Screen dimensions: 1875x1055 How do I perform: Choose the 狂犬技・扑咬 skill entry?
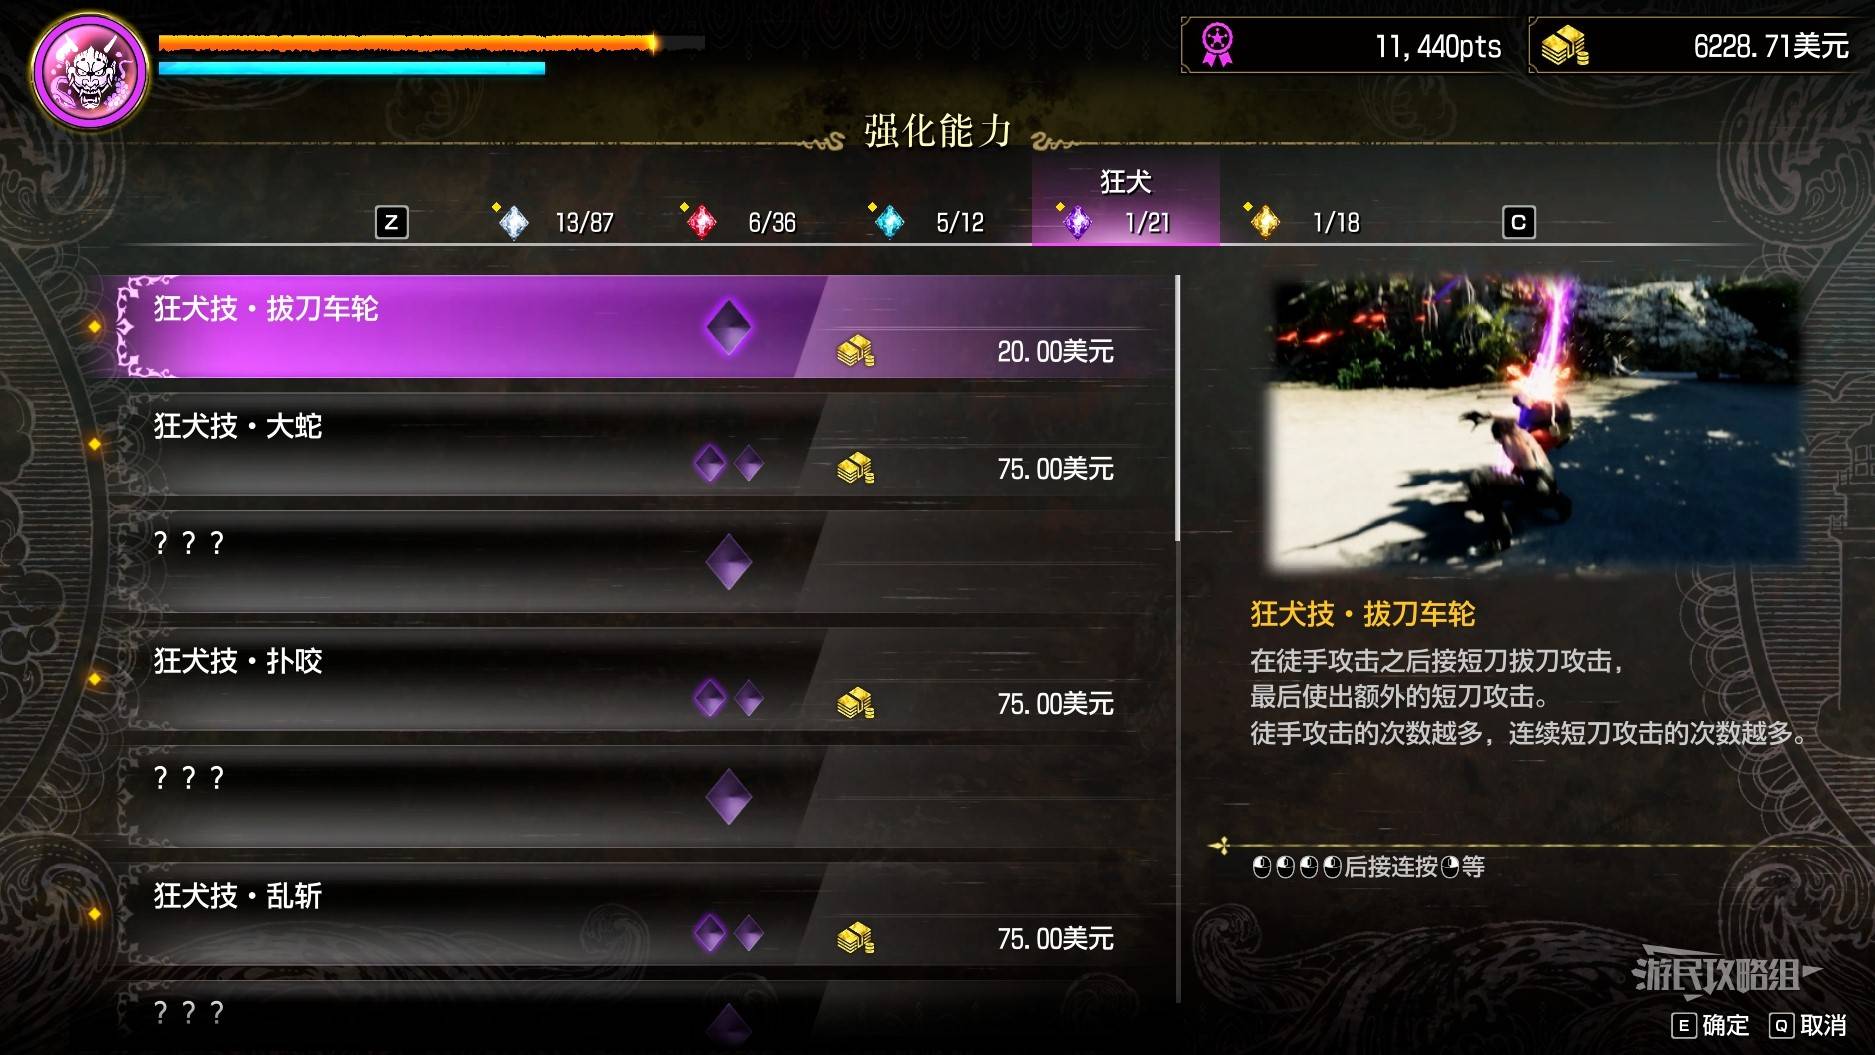click(645, 679)
